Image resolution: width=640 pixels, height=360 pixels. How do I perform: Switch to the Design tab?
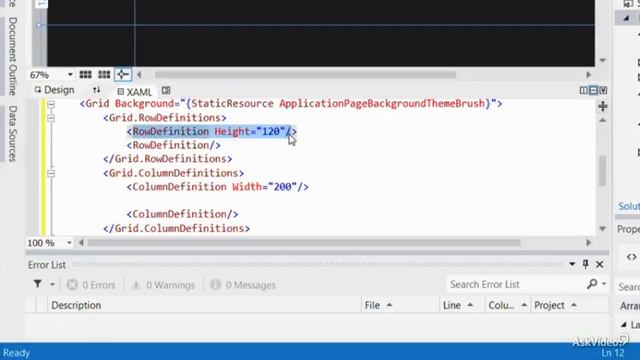point(55,90)
